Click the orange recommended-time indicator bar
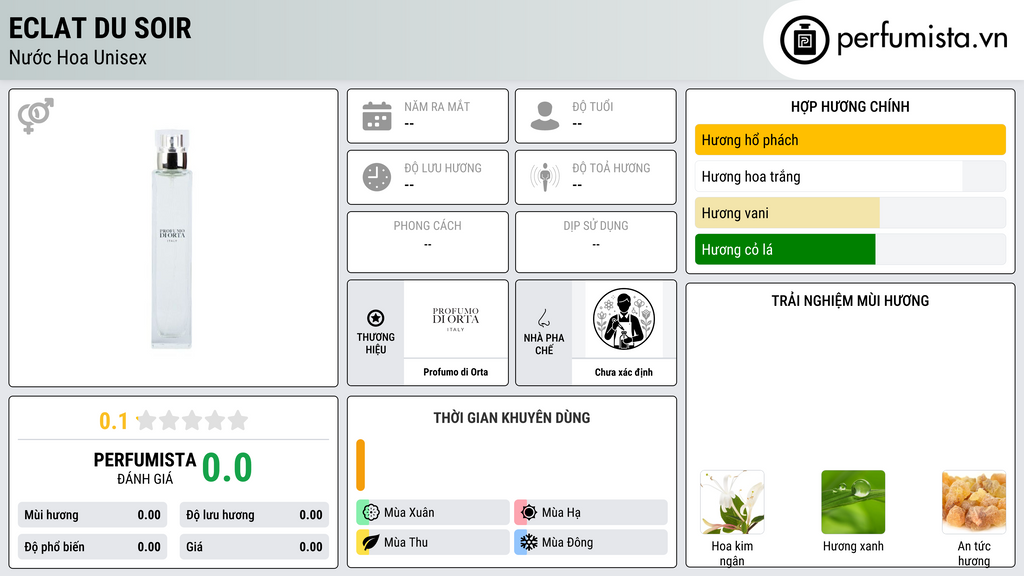 (360, 465)
